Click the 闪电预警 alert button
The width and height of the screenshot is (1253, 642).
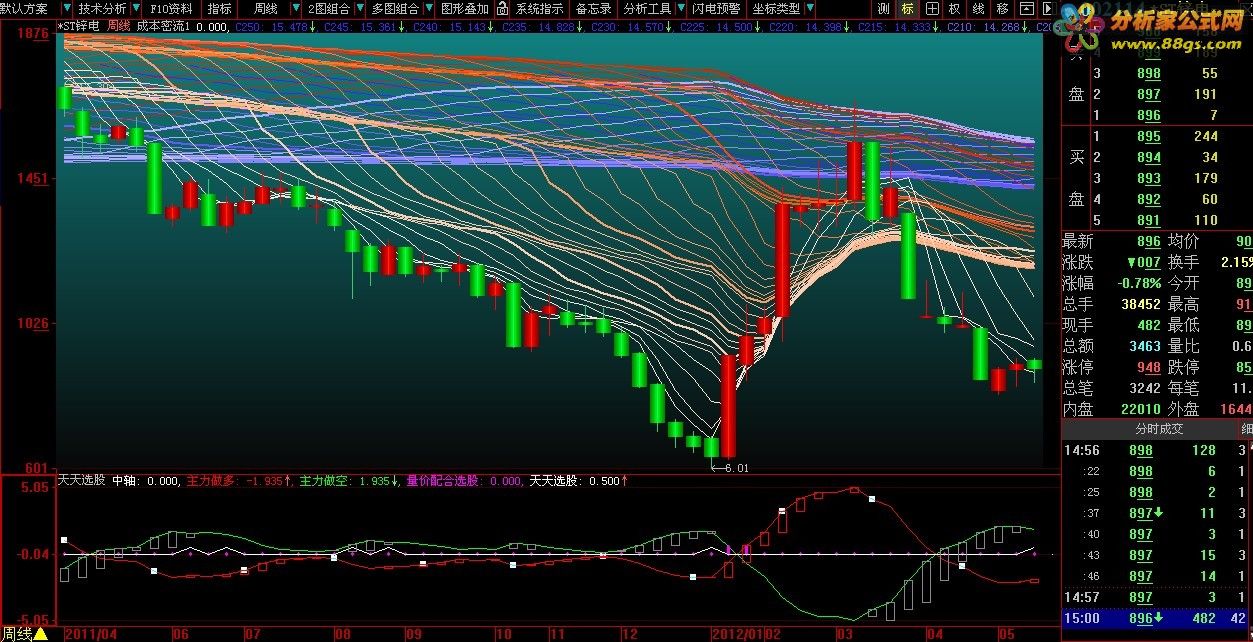(x=716, y=9)
